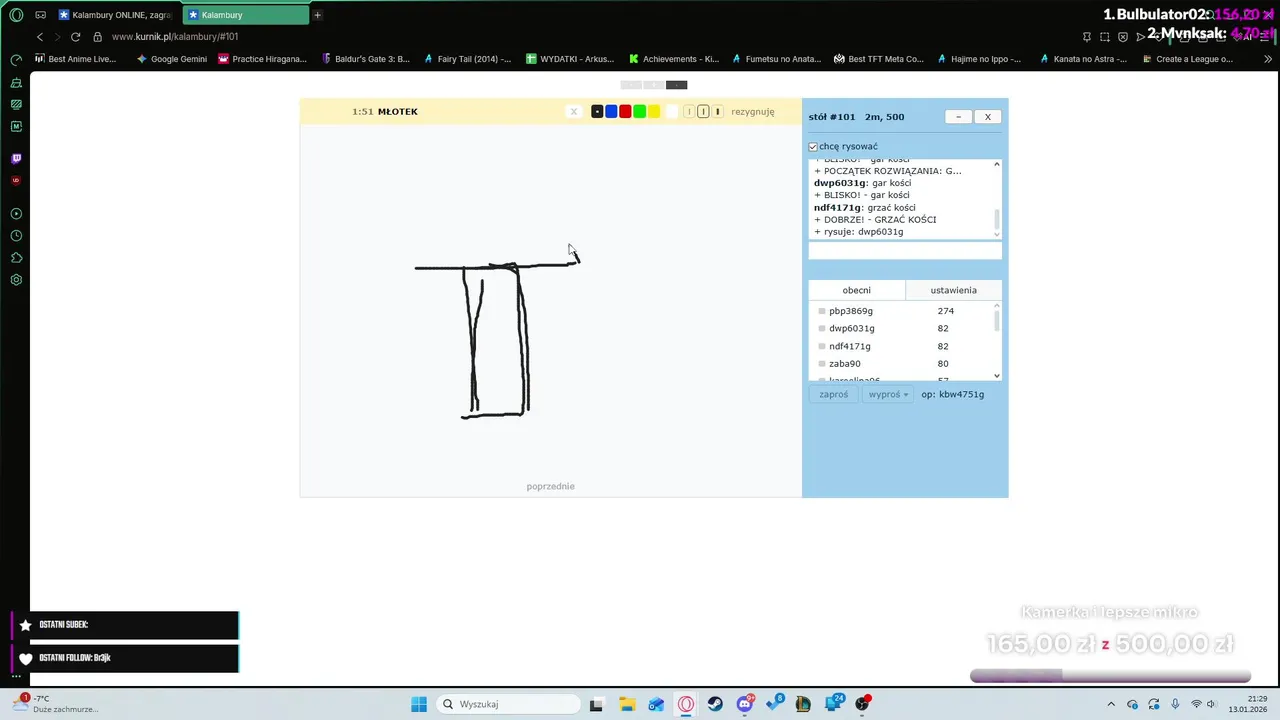Select player ndf4171g in the list
The width and height of the screenshot is (1280, 720).
(850, 346)
